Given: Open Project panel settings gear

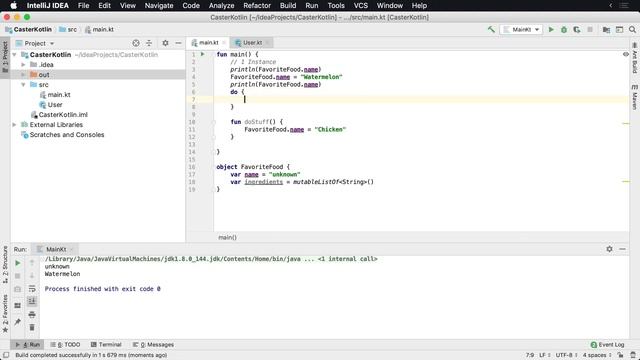Looking at the screenshot, I should click(x=165, y=43).
